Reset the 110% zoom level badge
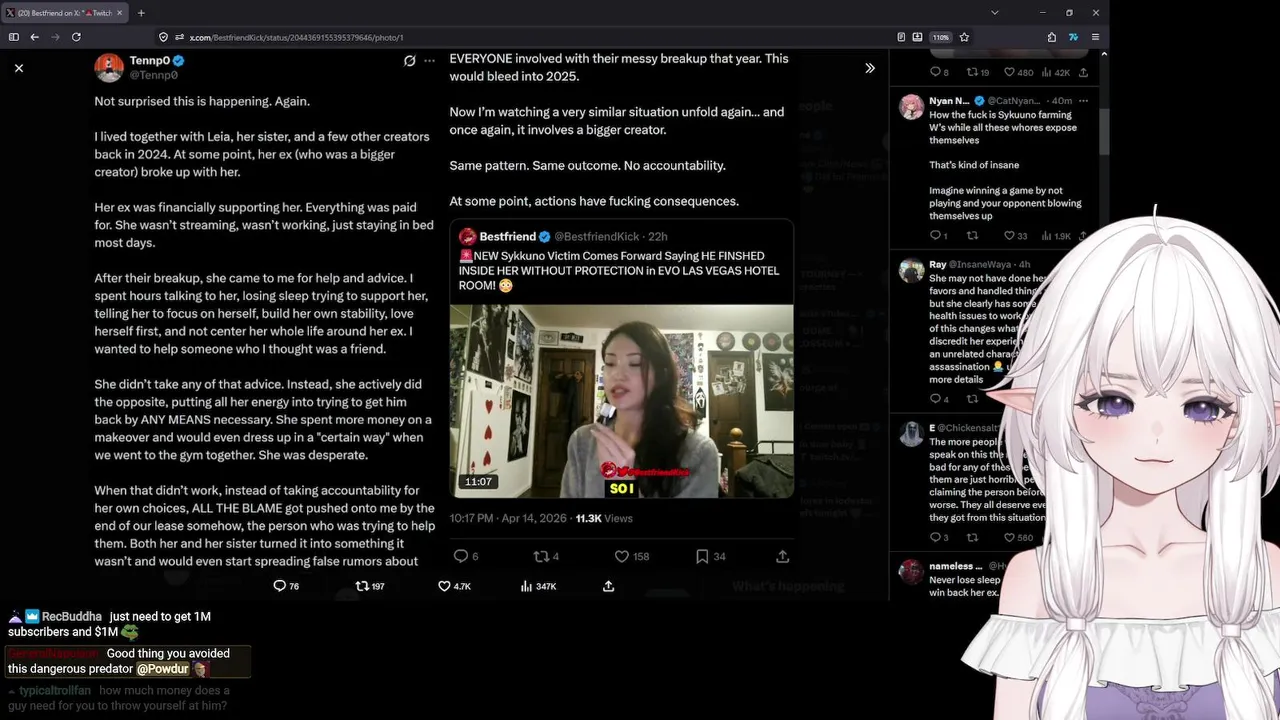1280x720 pixels. [x=941, y=37]
